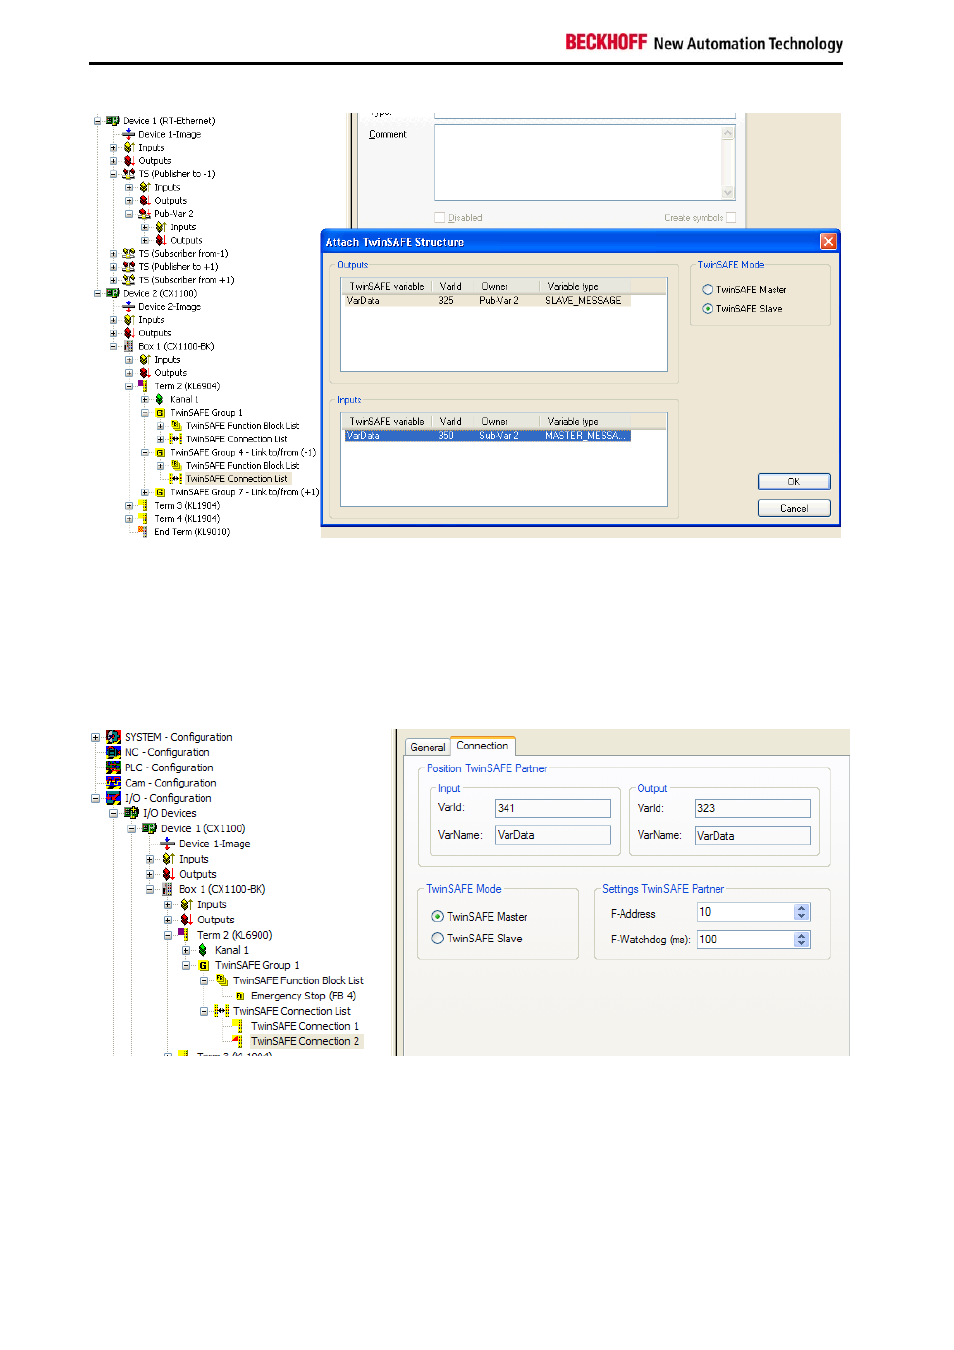
Task: Select the TwinSAFE Connection 2 tree item
Action: 305,1041
